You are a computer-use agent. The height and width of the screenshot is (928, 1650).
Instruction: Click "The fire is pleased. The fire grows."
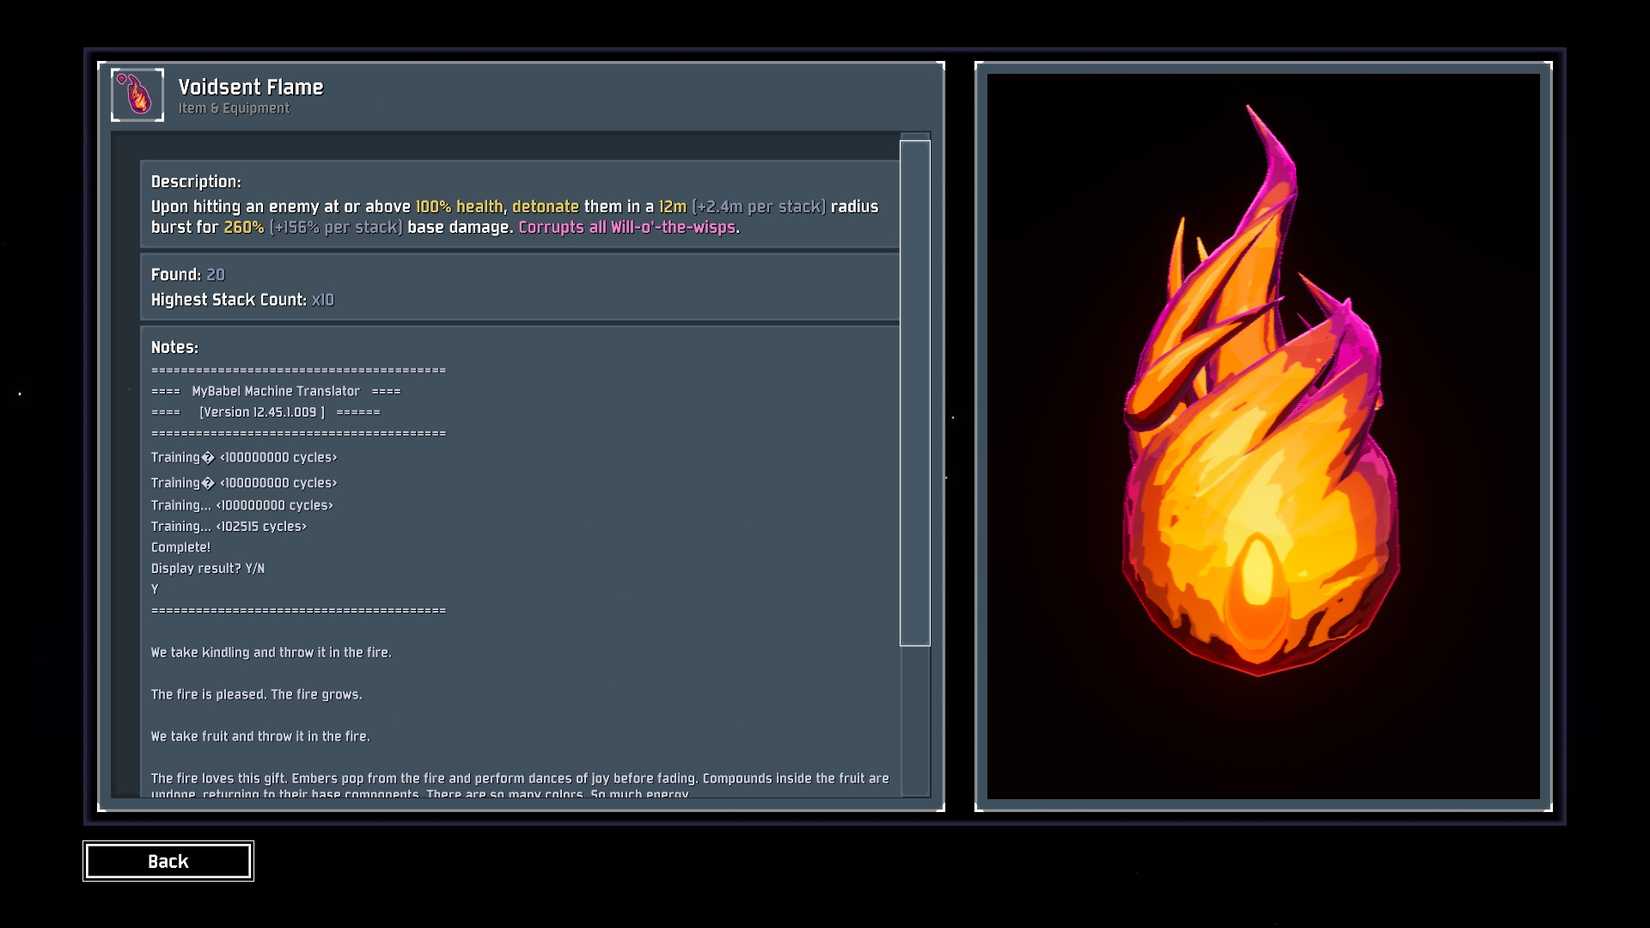coord(257,694)
